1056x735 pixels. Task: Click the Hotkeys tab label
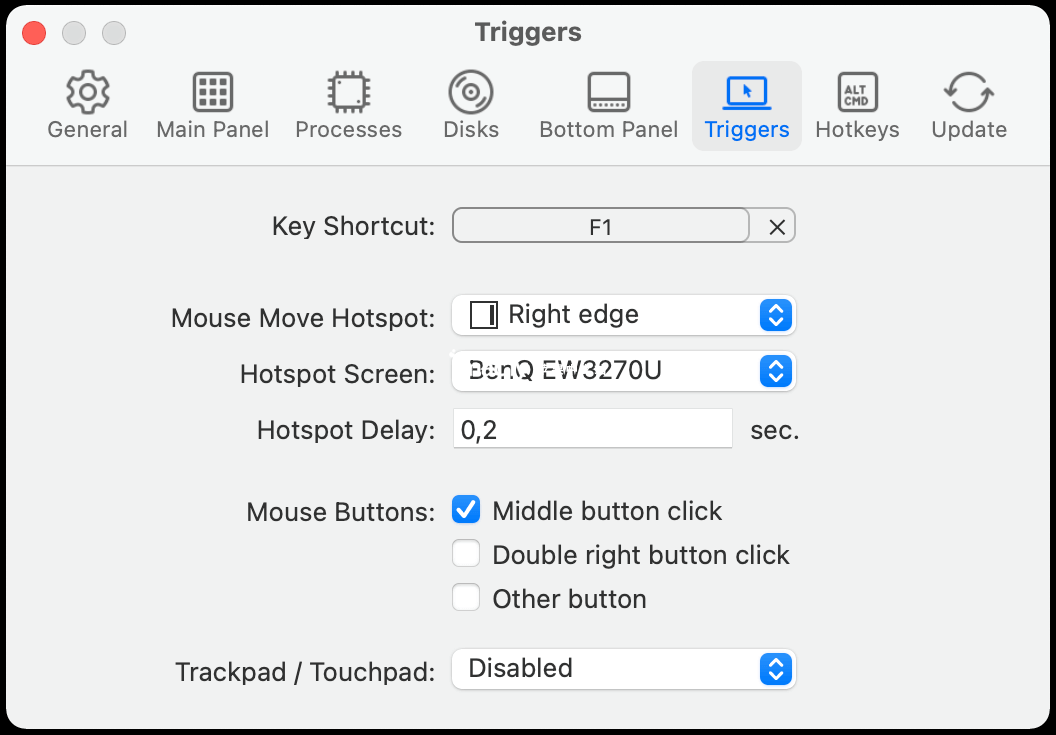click(857, 129)
